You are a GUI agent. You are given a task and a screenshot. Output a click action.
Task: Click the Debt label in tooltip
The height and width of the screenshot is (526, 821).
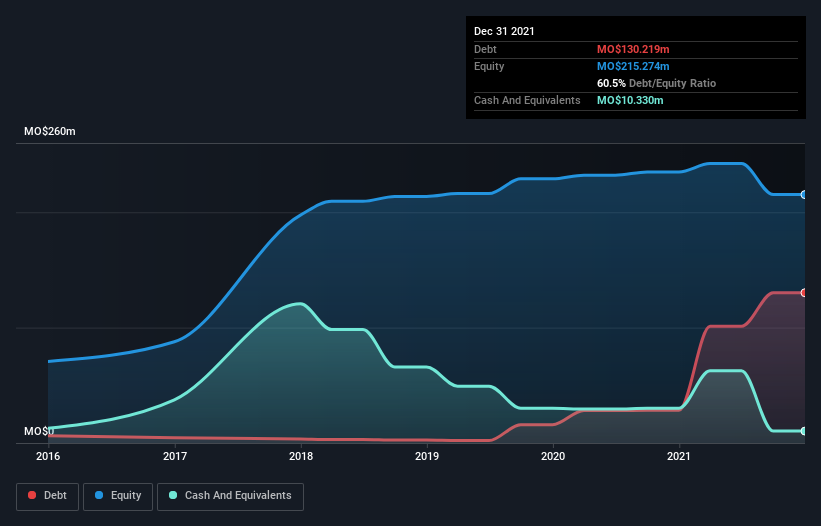click(x=485, y=49)
